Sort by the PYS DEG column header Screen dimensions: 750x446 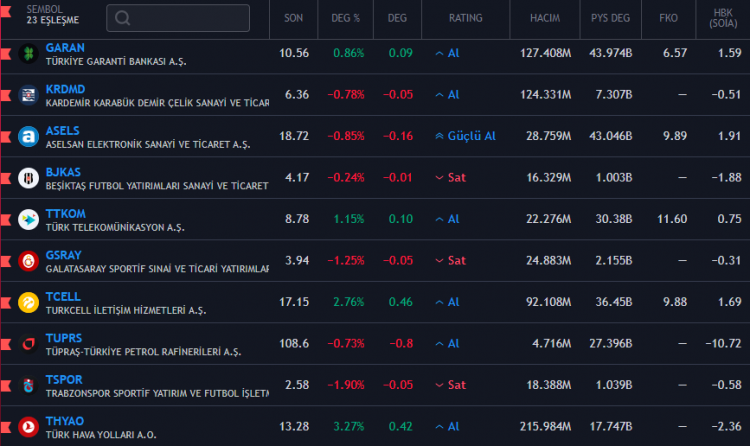(610, 18)
